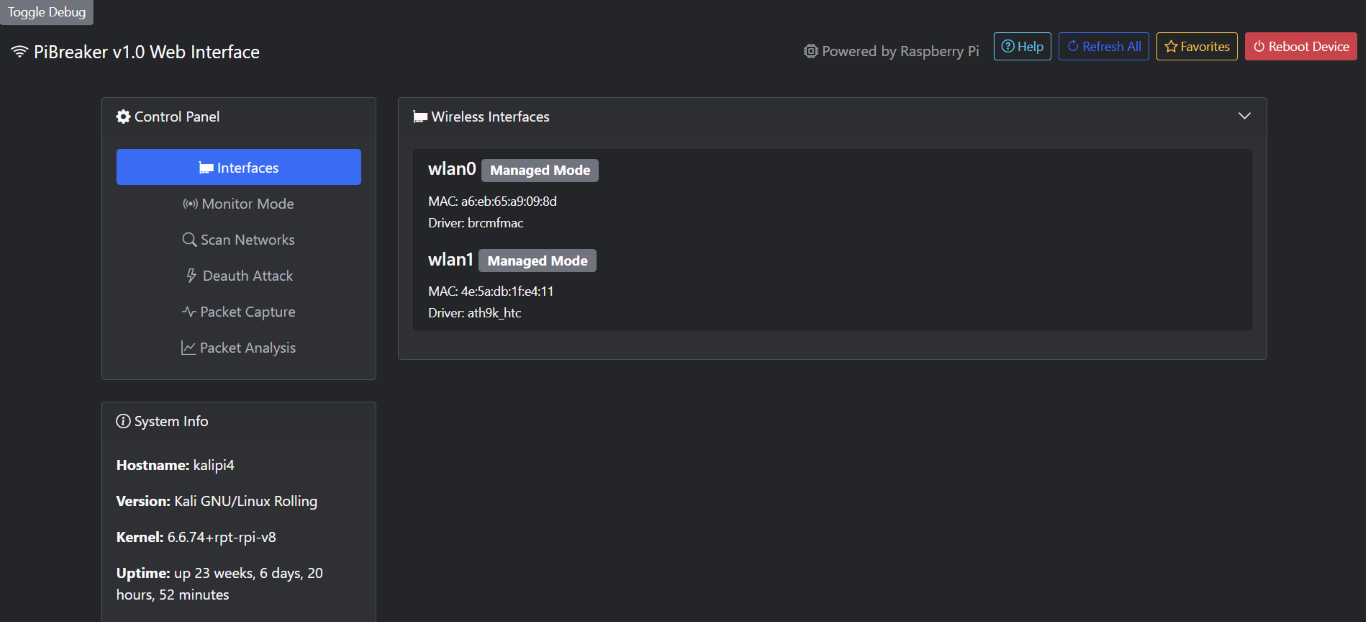The height and width of the screenshot is (622, 1366).
Task: Open the Help button
Action: click(x=1022, y=46)
